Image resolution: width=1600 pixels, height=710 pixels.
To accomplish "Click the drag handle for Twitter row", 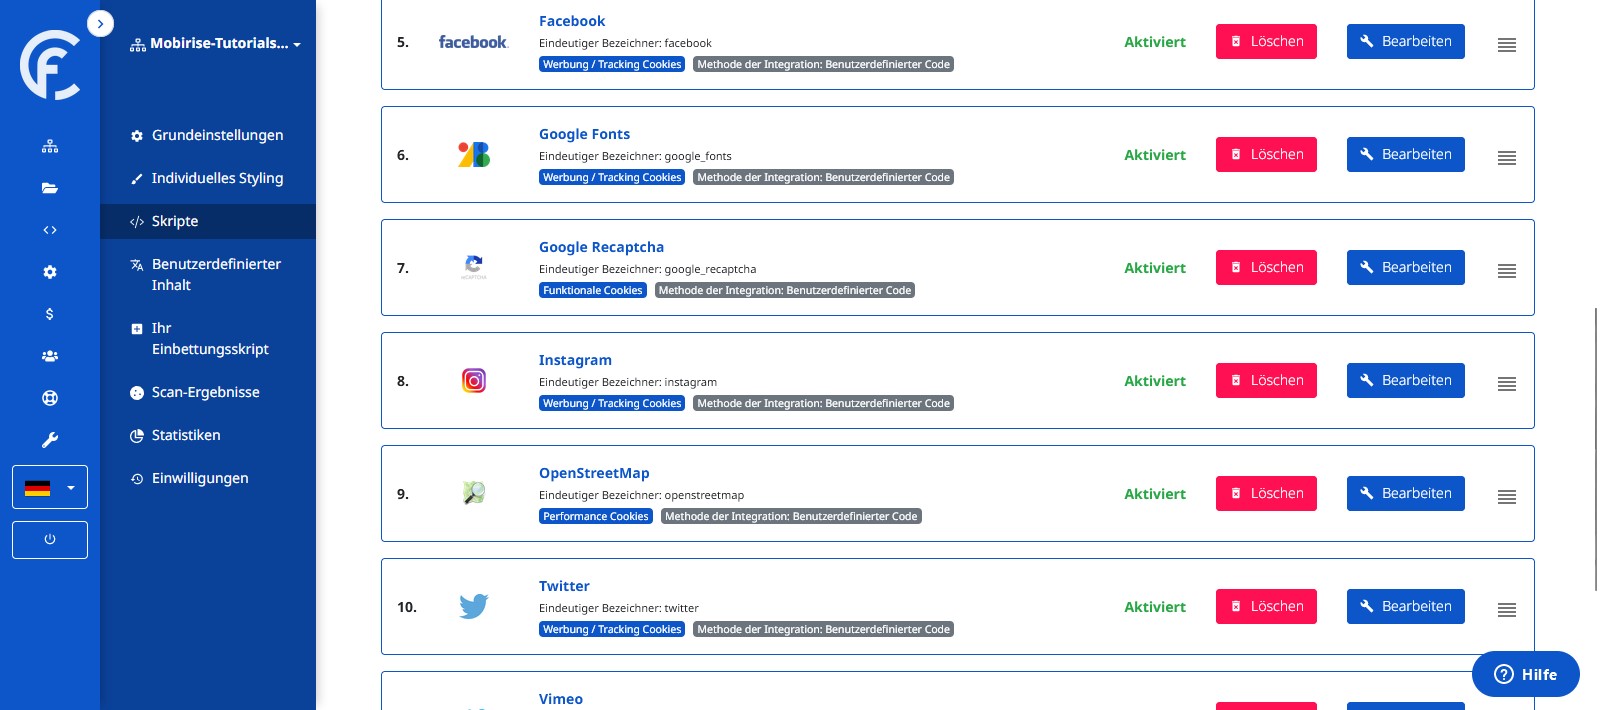I will click(1507, 610).
